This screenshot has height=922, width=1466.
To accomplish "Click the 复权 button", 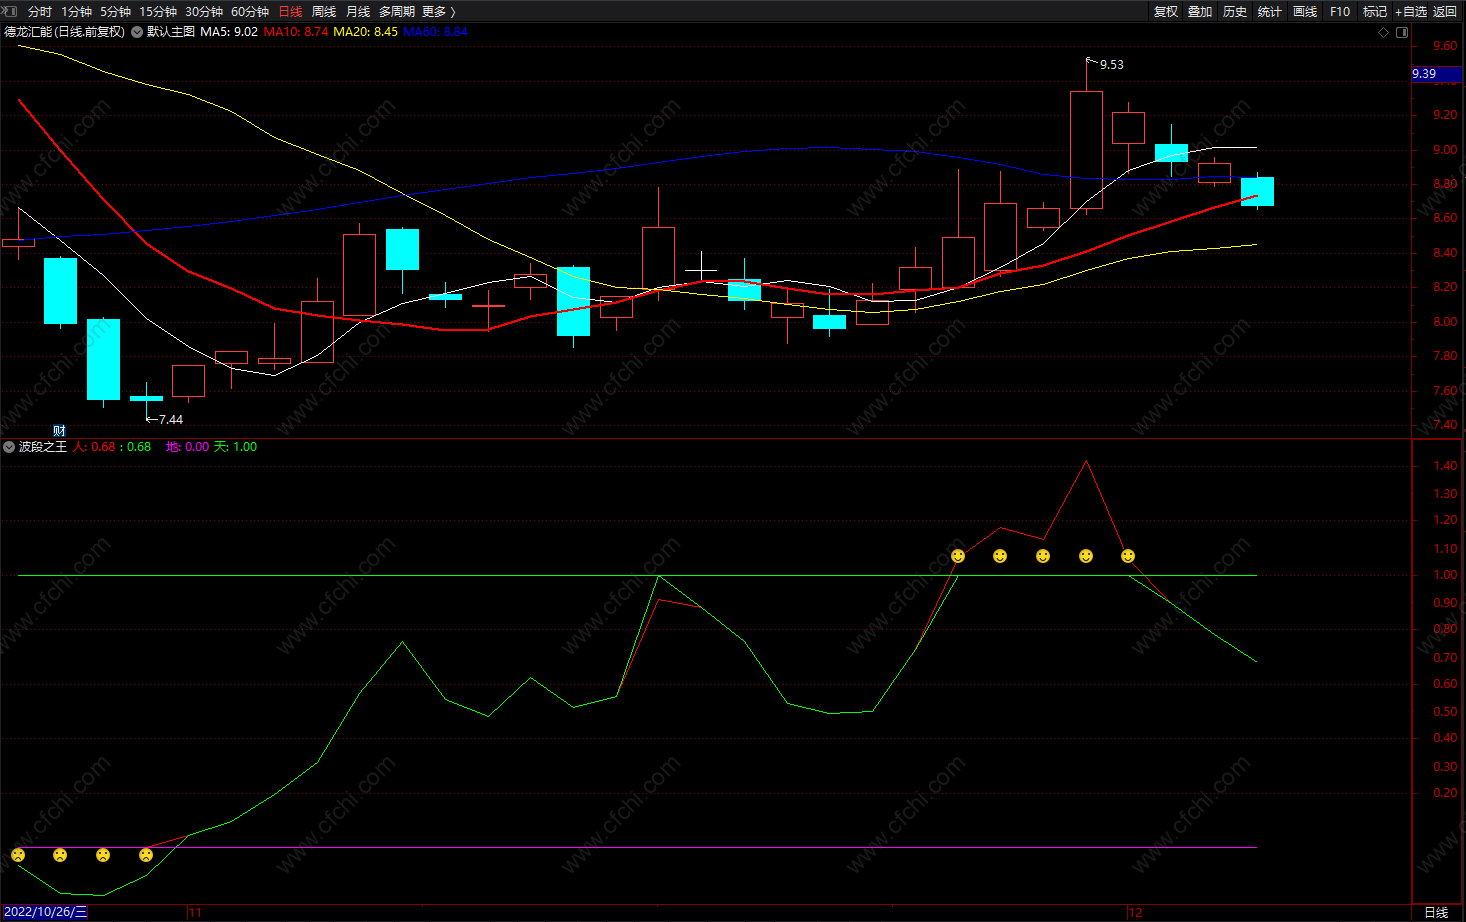I will pyautogui.click(x=1166, y=12).
